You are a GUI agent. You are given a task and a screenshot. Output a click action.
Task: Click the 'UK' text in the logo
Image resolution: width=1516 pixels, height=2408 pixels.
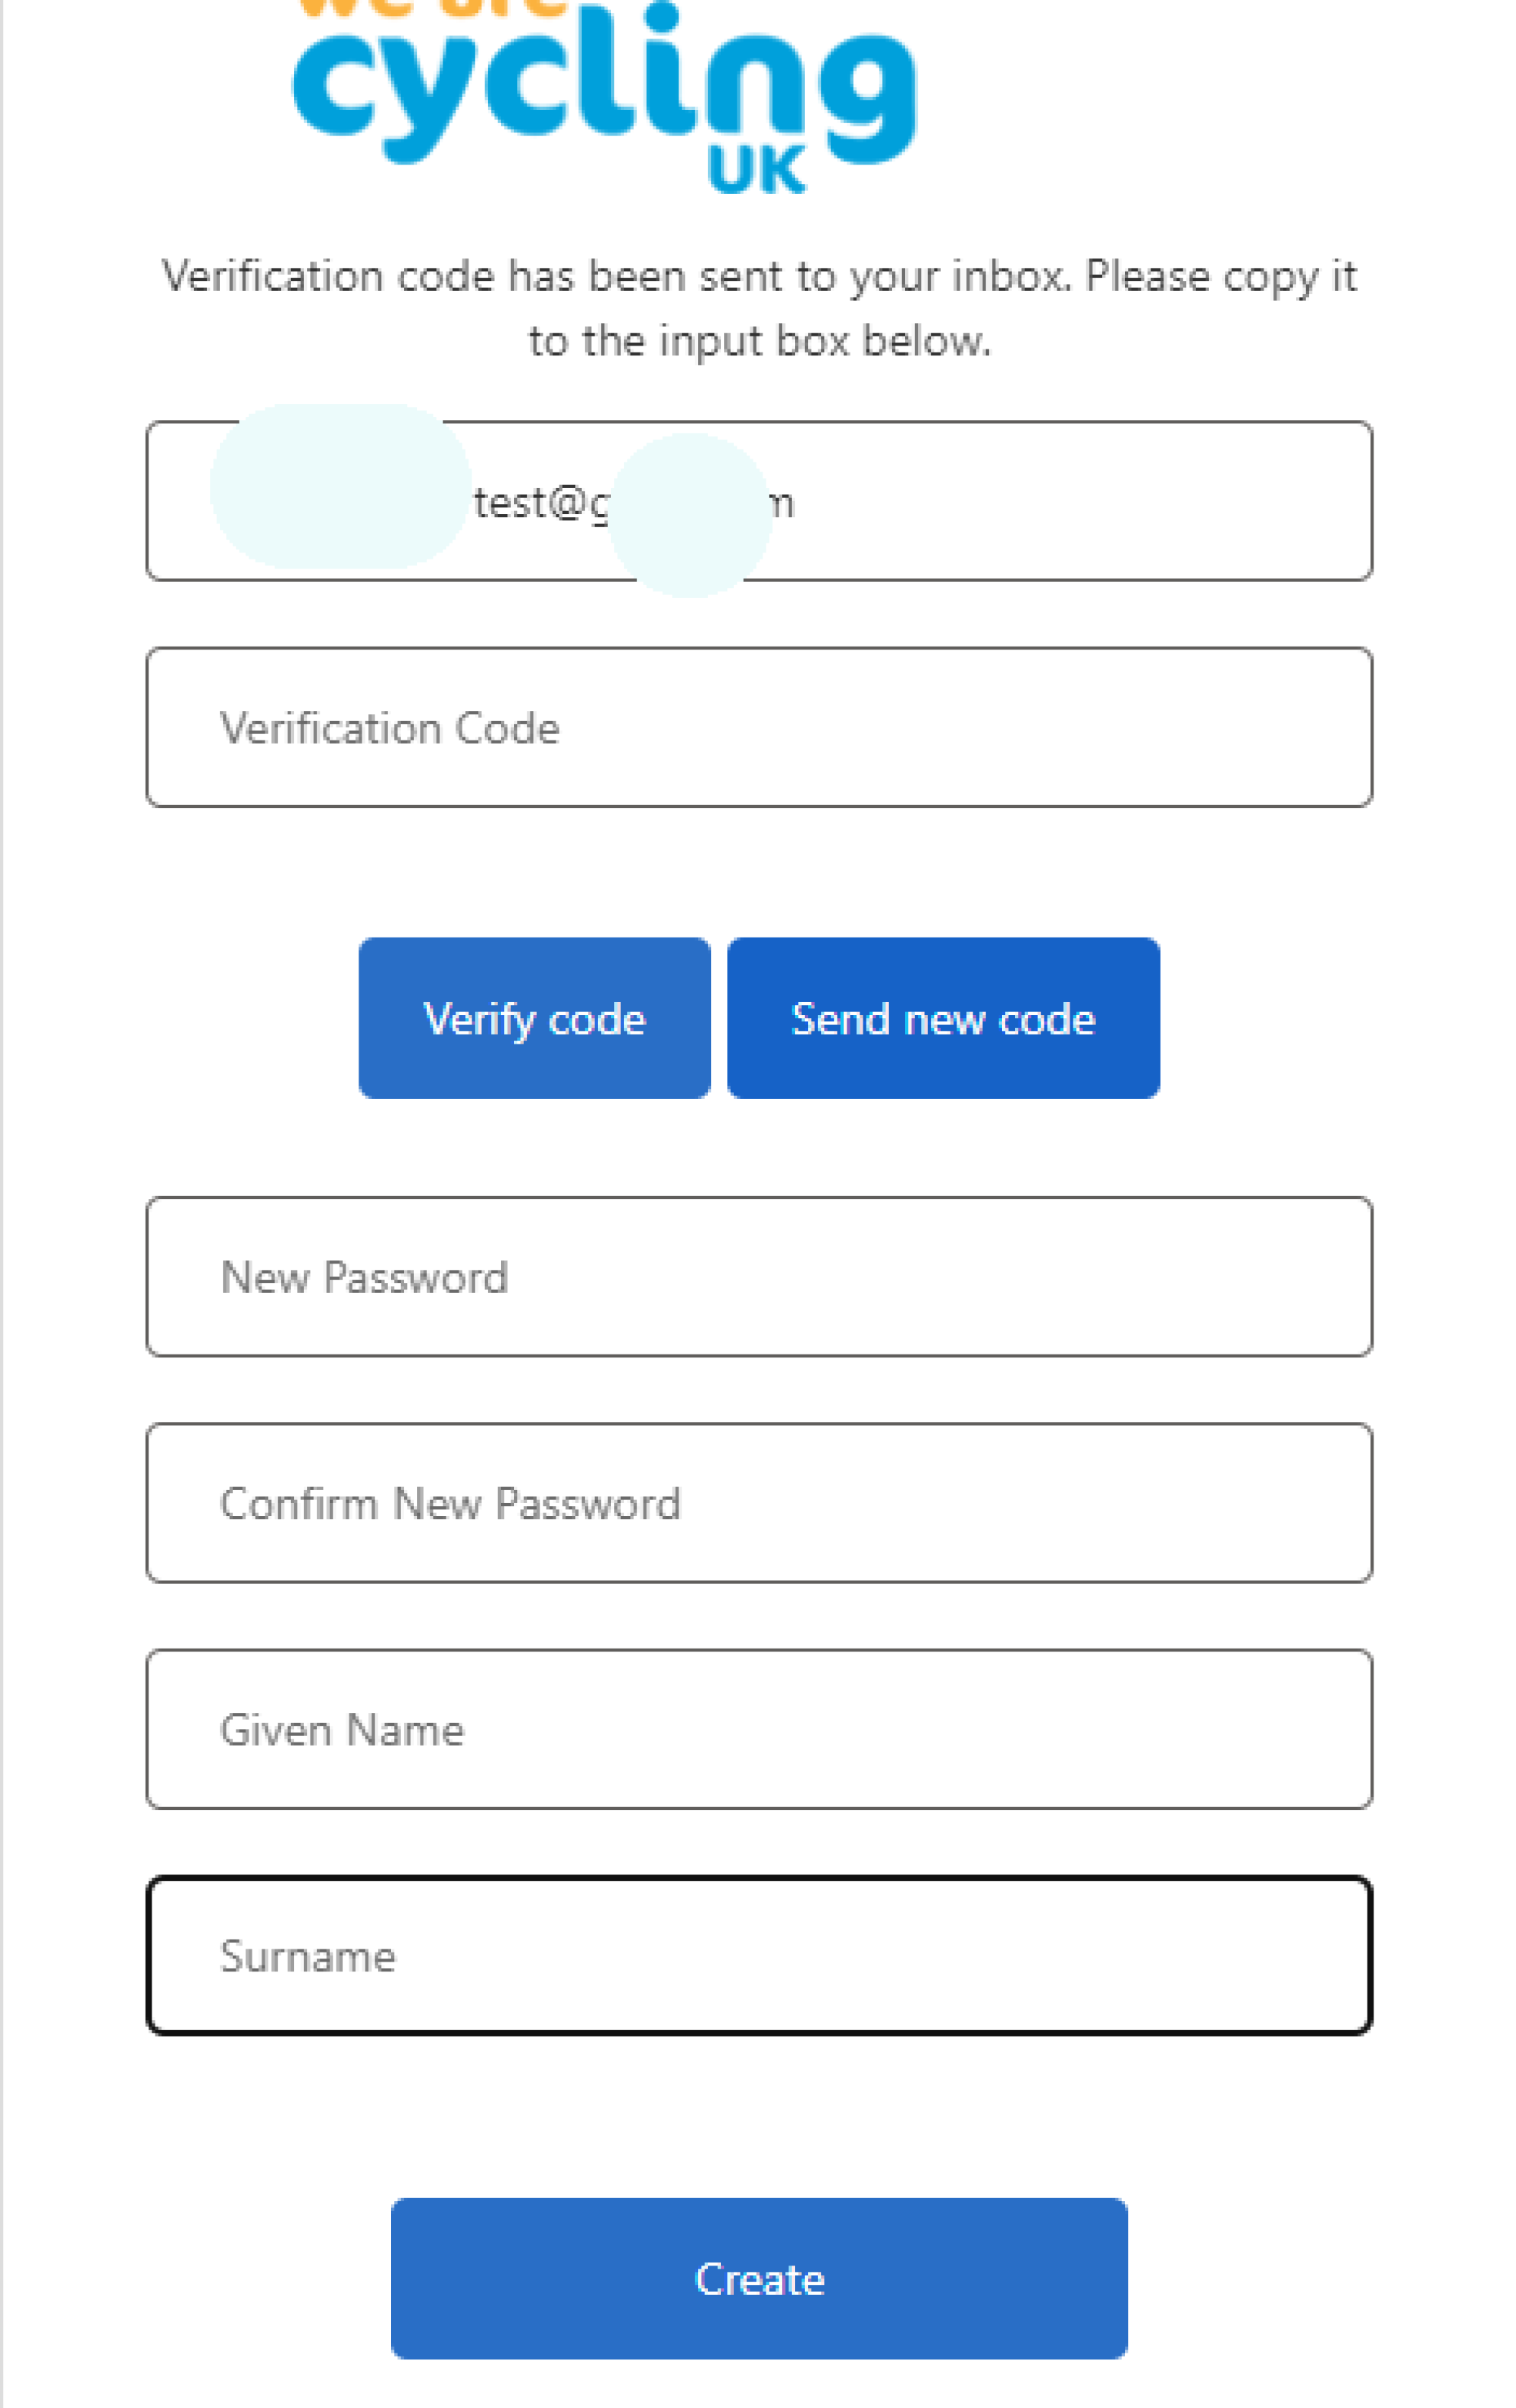(x=756, y=171)
